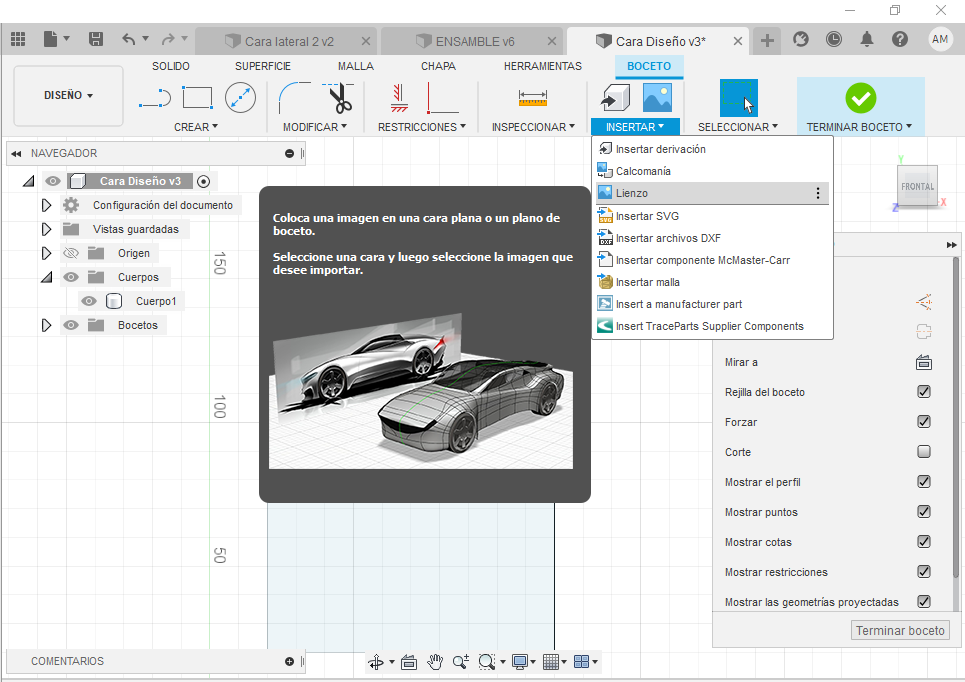Choose Insertar SVG from the menu
Screen dimensions: 965x682
pos(647,216)
